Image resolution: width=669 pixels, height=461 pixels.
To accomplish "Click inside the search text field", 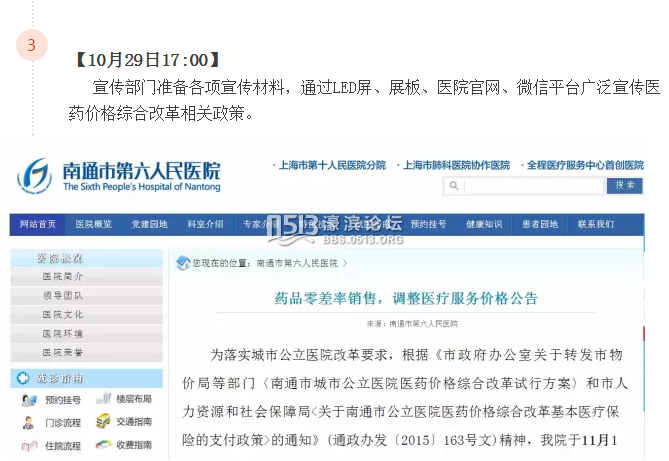I will (x=530, y=186).
